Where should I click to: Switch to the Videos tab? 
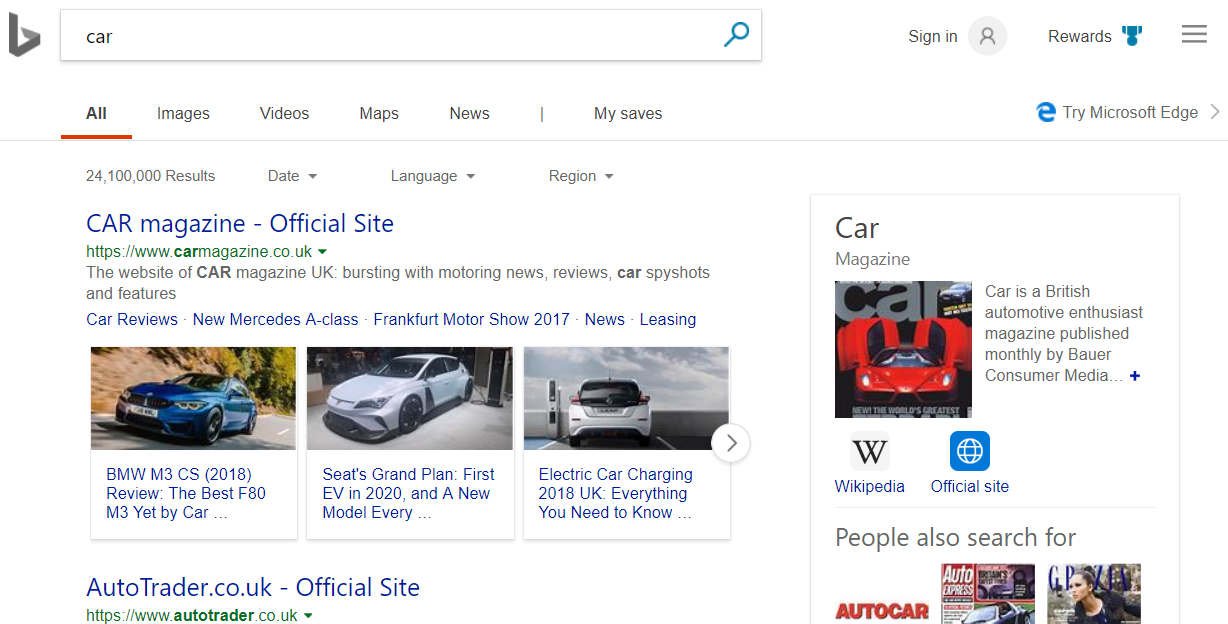click(284, 114)
